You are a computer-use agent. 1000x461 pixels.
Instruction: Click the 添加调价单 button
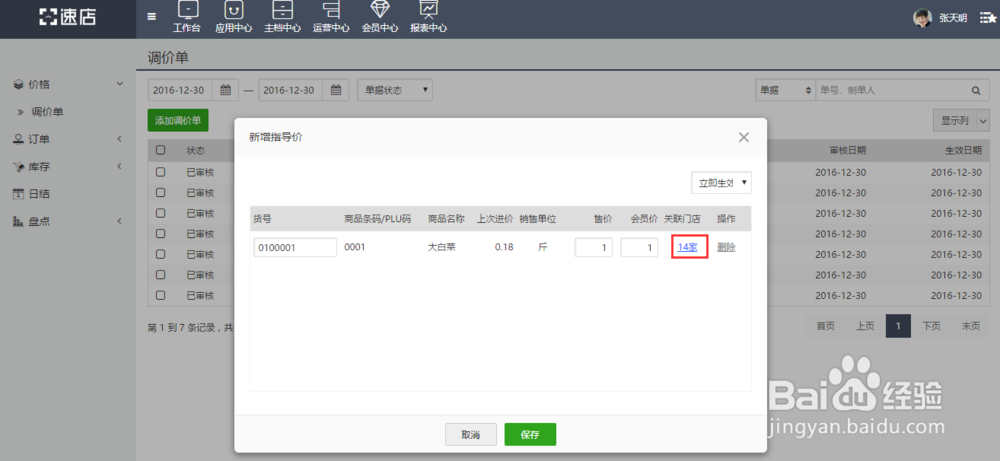click(x=178, y=120)
